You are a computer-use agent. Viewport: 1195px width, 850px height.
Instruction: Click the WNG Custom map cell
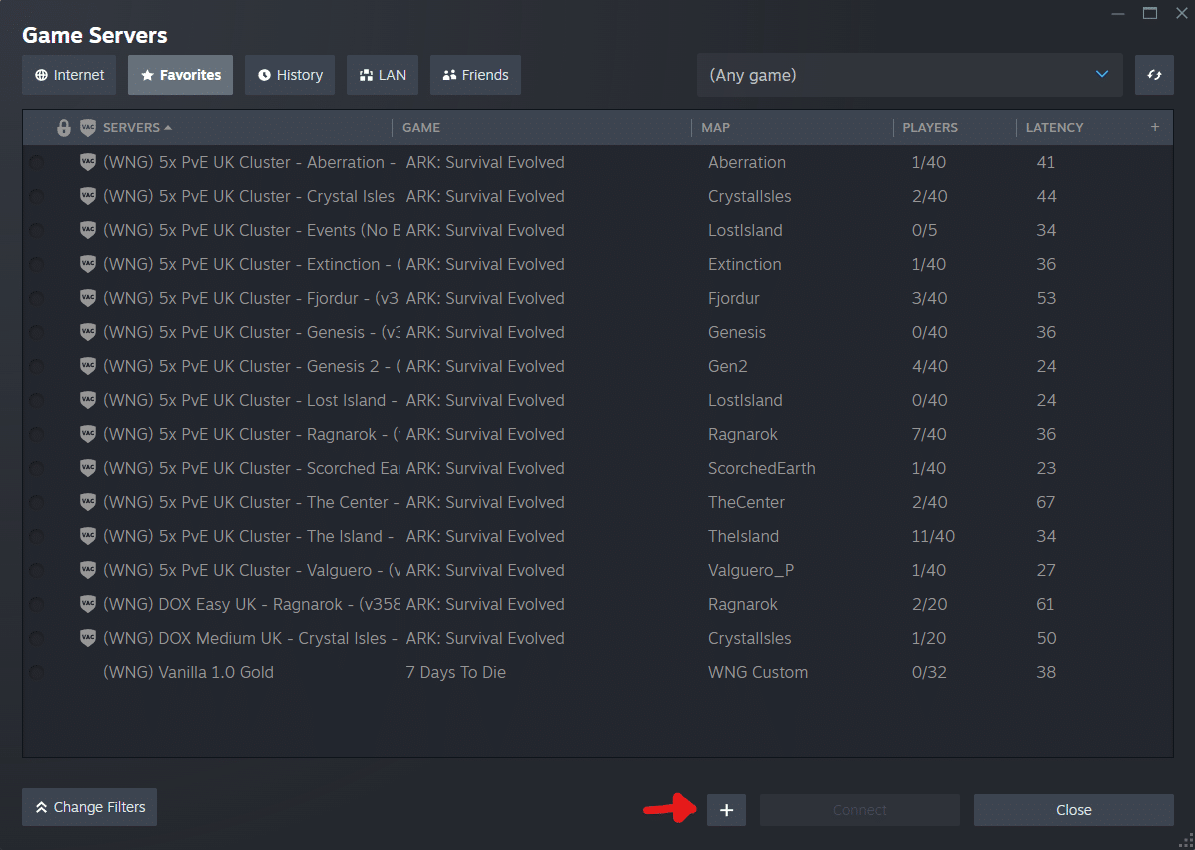coord(758,672)
